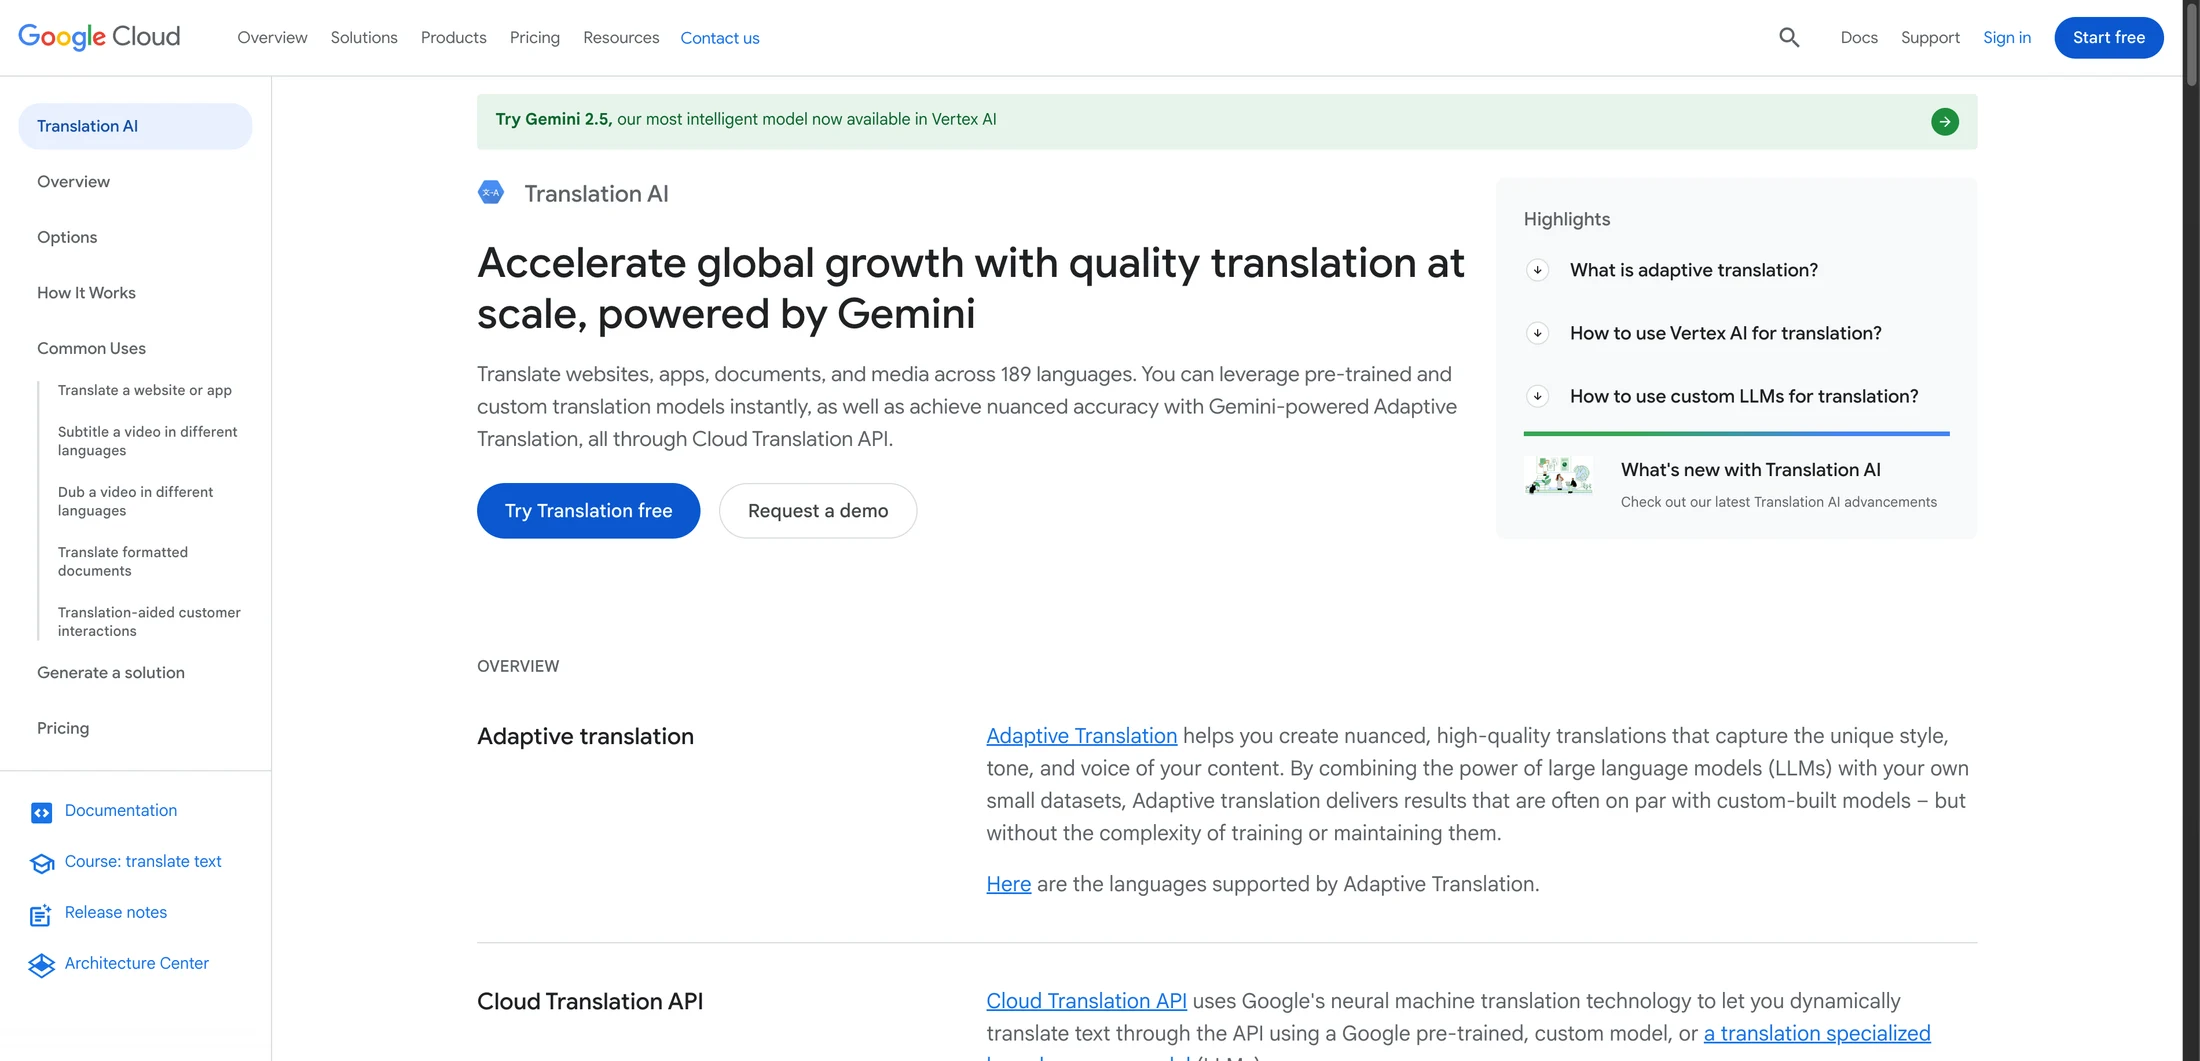Click What's new with Translation AI thumbnail
The image size is (2200, 1061).
[x=1557, y=476]
